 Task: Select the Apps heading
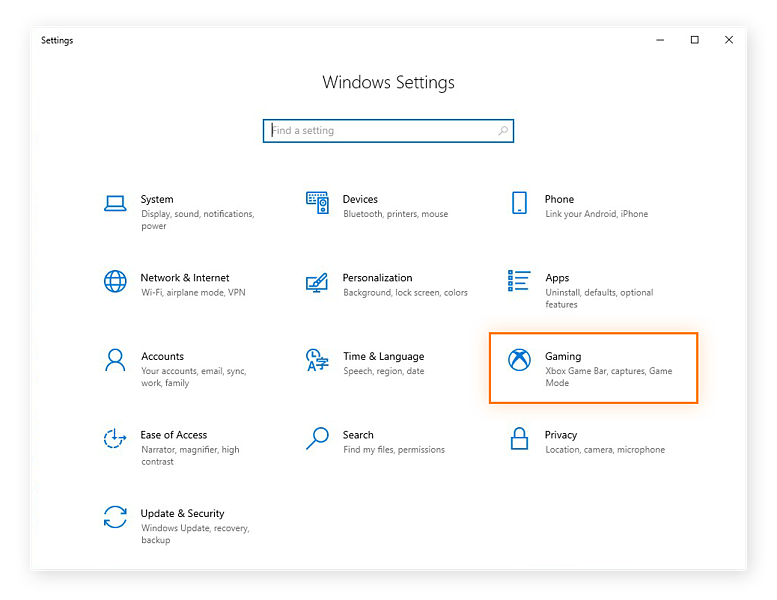(x=557, y=278)
